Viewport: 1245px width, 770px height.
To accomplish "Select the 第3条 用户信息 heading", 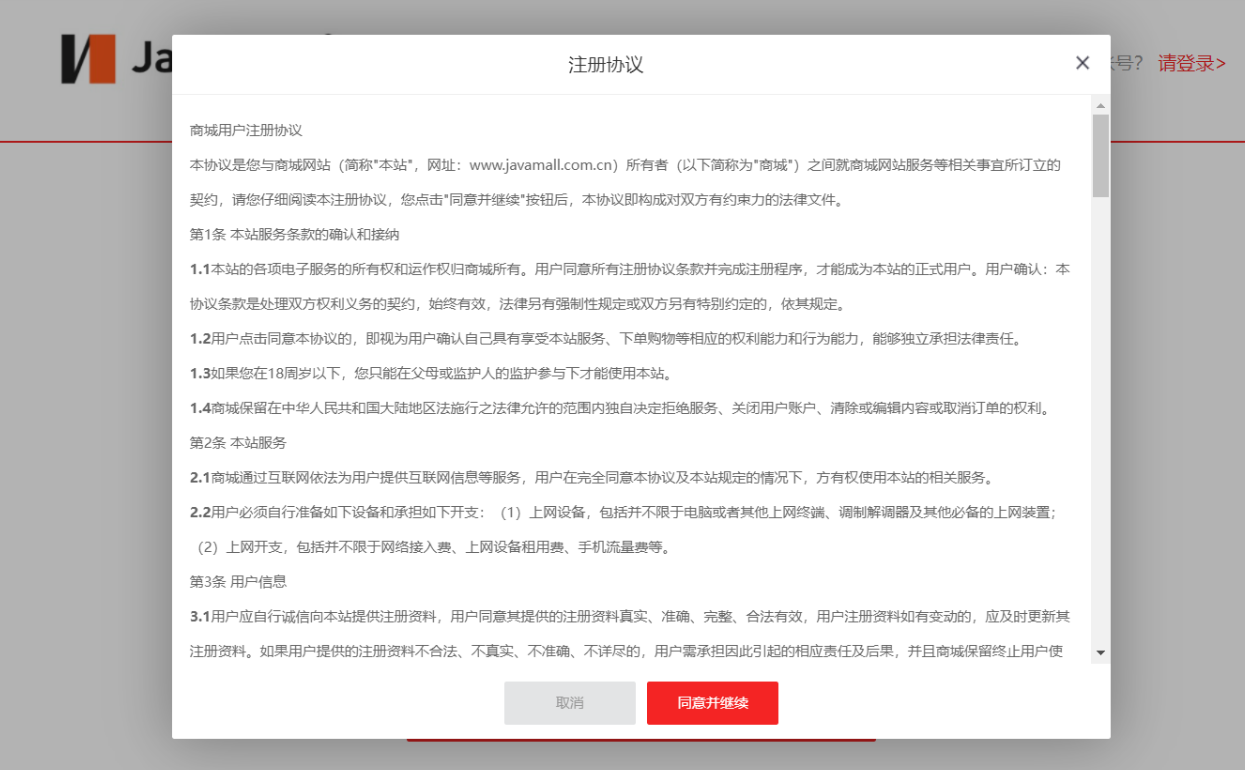I will point(238,582).
